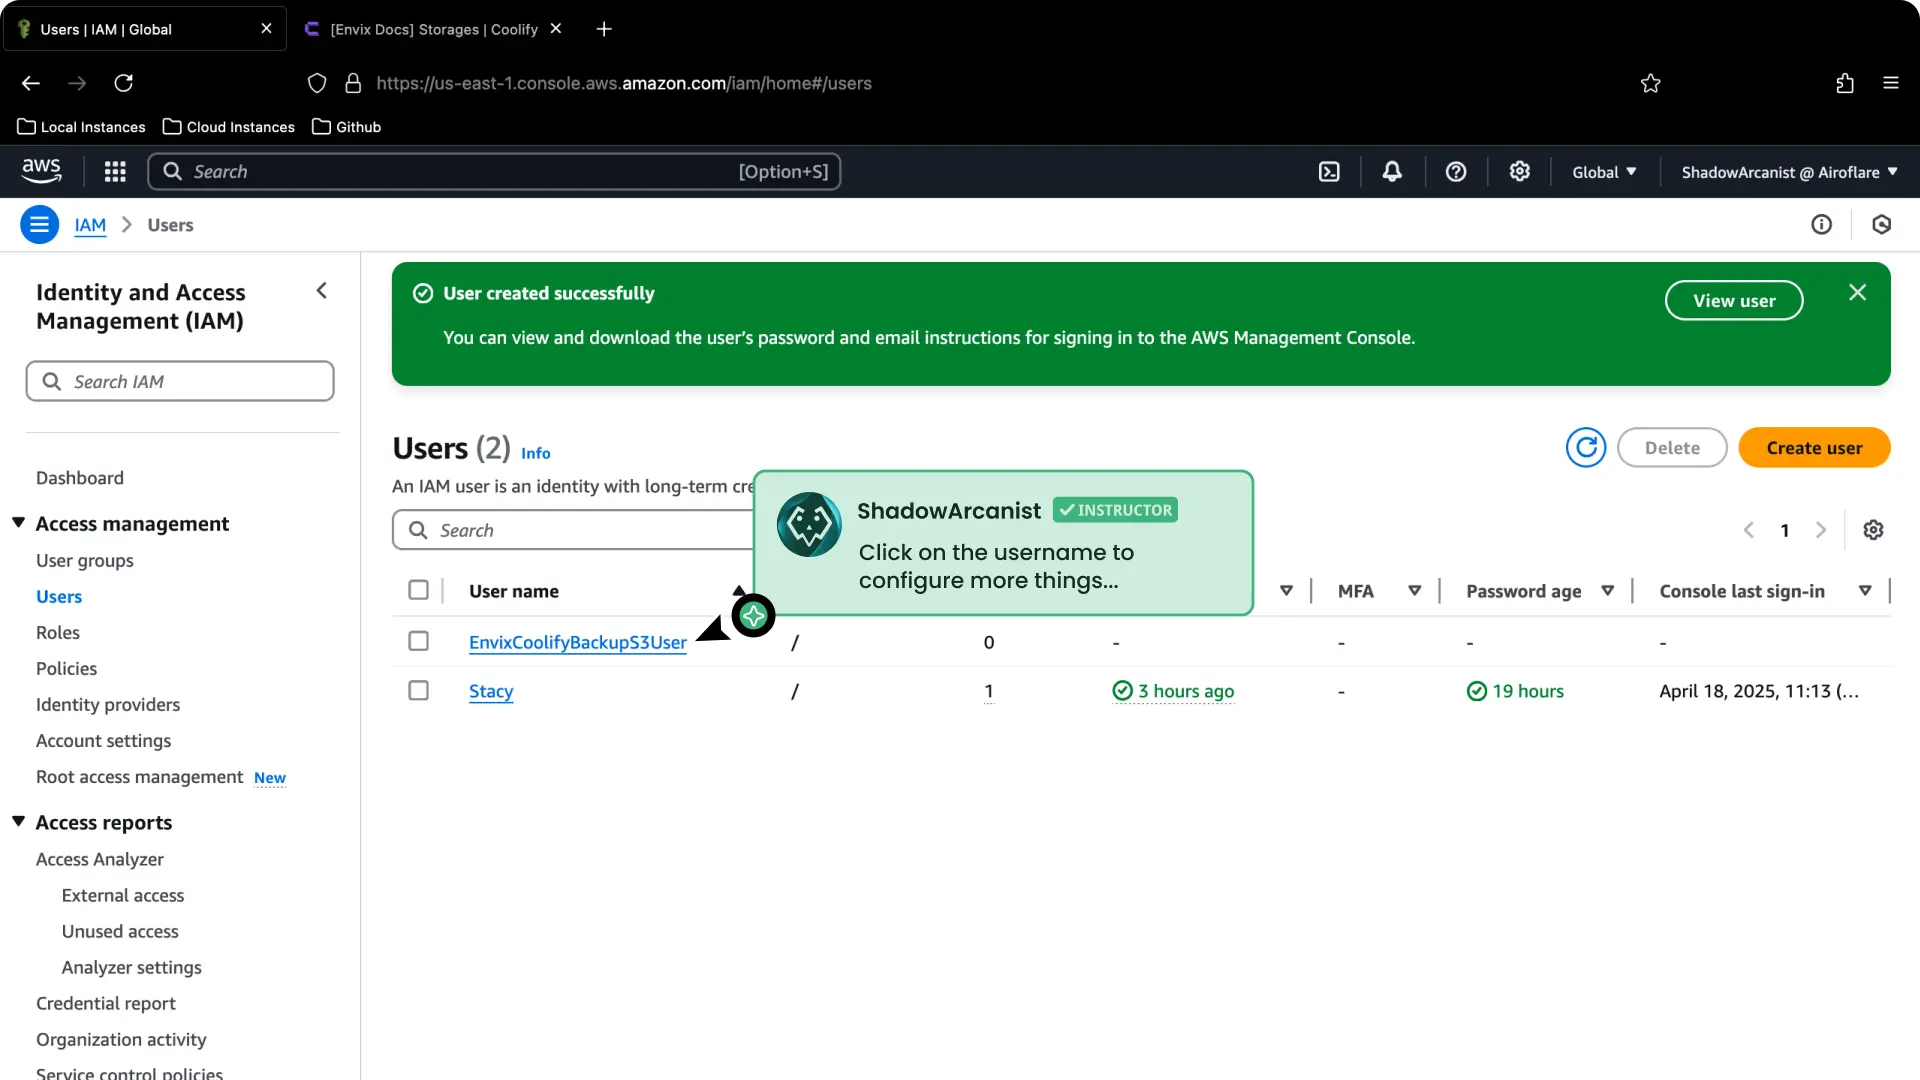The width and height of the screenshot is (1920, 1080).
Task: Open the notifications bell
Action: click(x=1392, y=171)
